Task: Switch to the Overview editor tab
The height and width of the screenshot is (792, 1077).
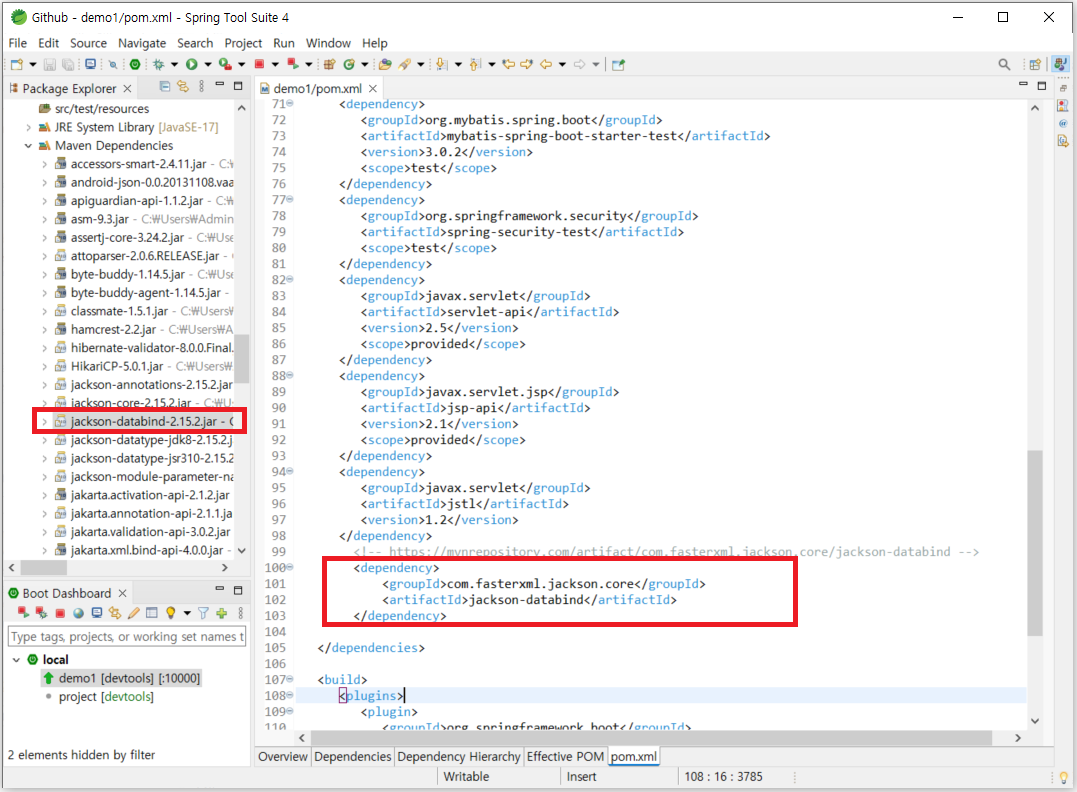Action: click(282, 756)
